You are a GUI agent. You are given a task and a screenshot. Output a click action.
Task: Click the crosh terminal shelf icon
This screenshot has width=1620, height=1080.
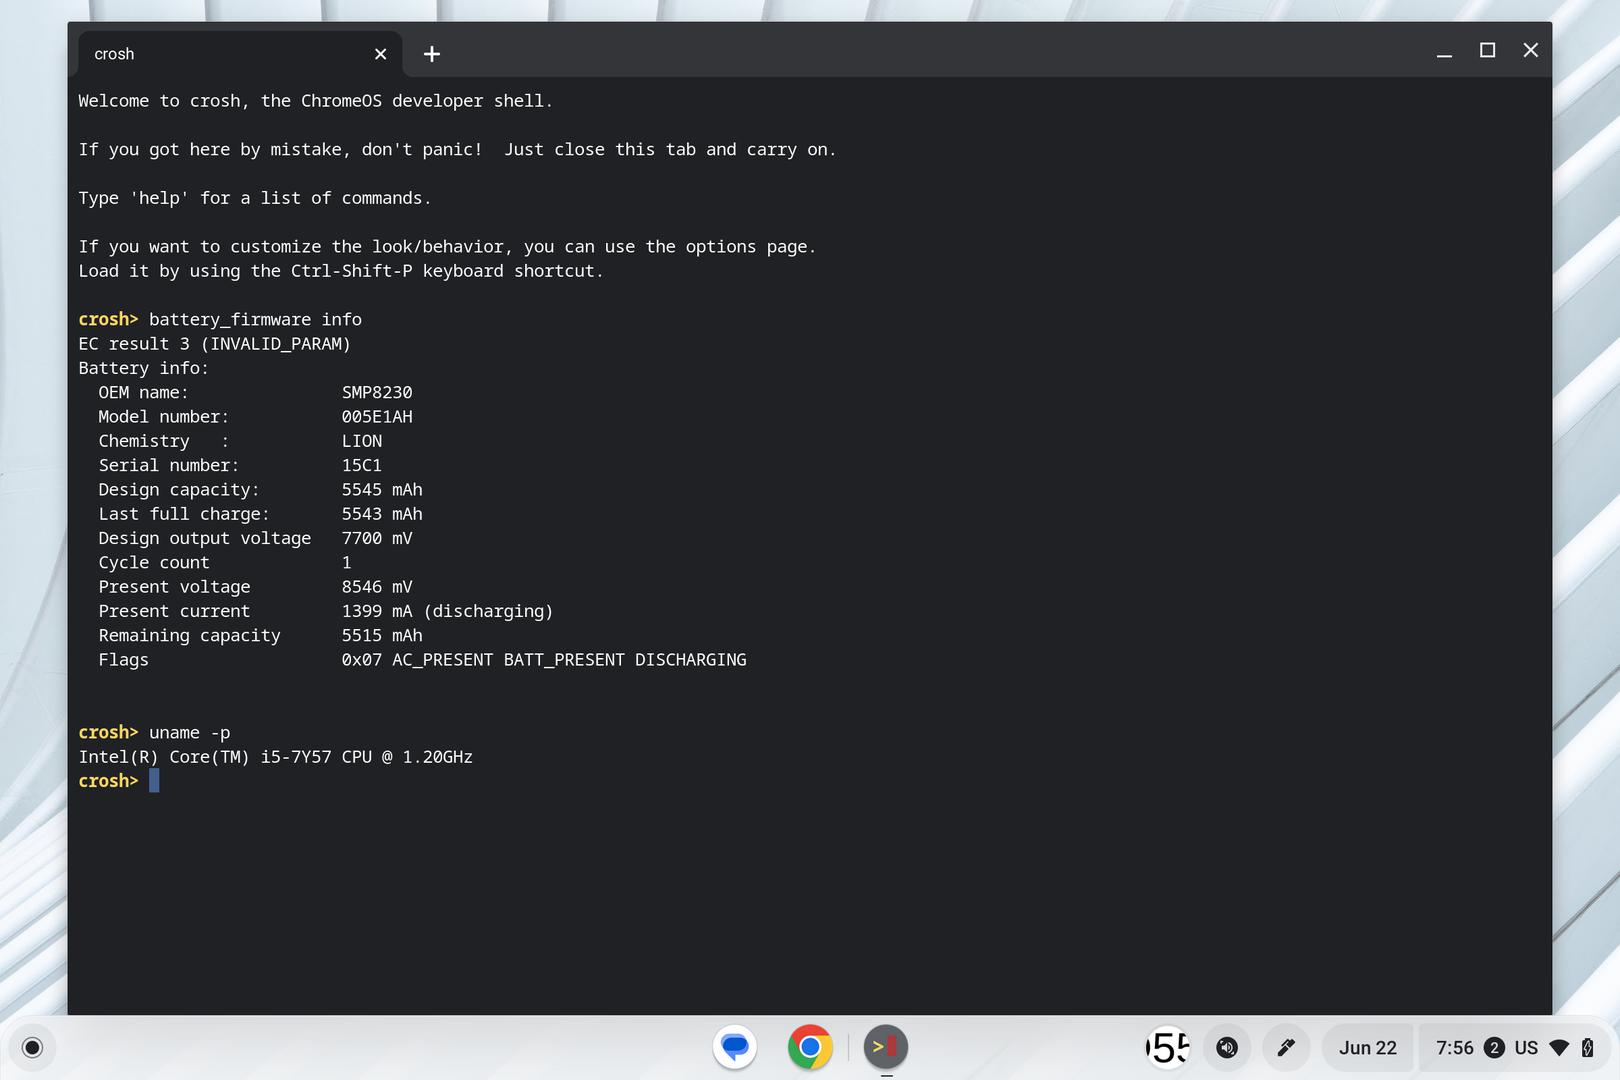(886, 1047)
